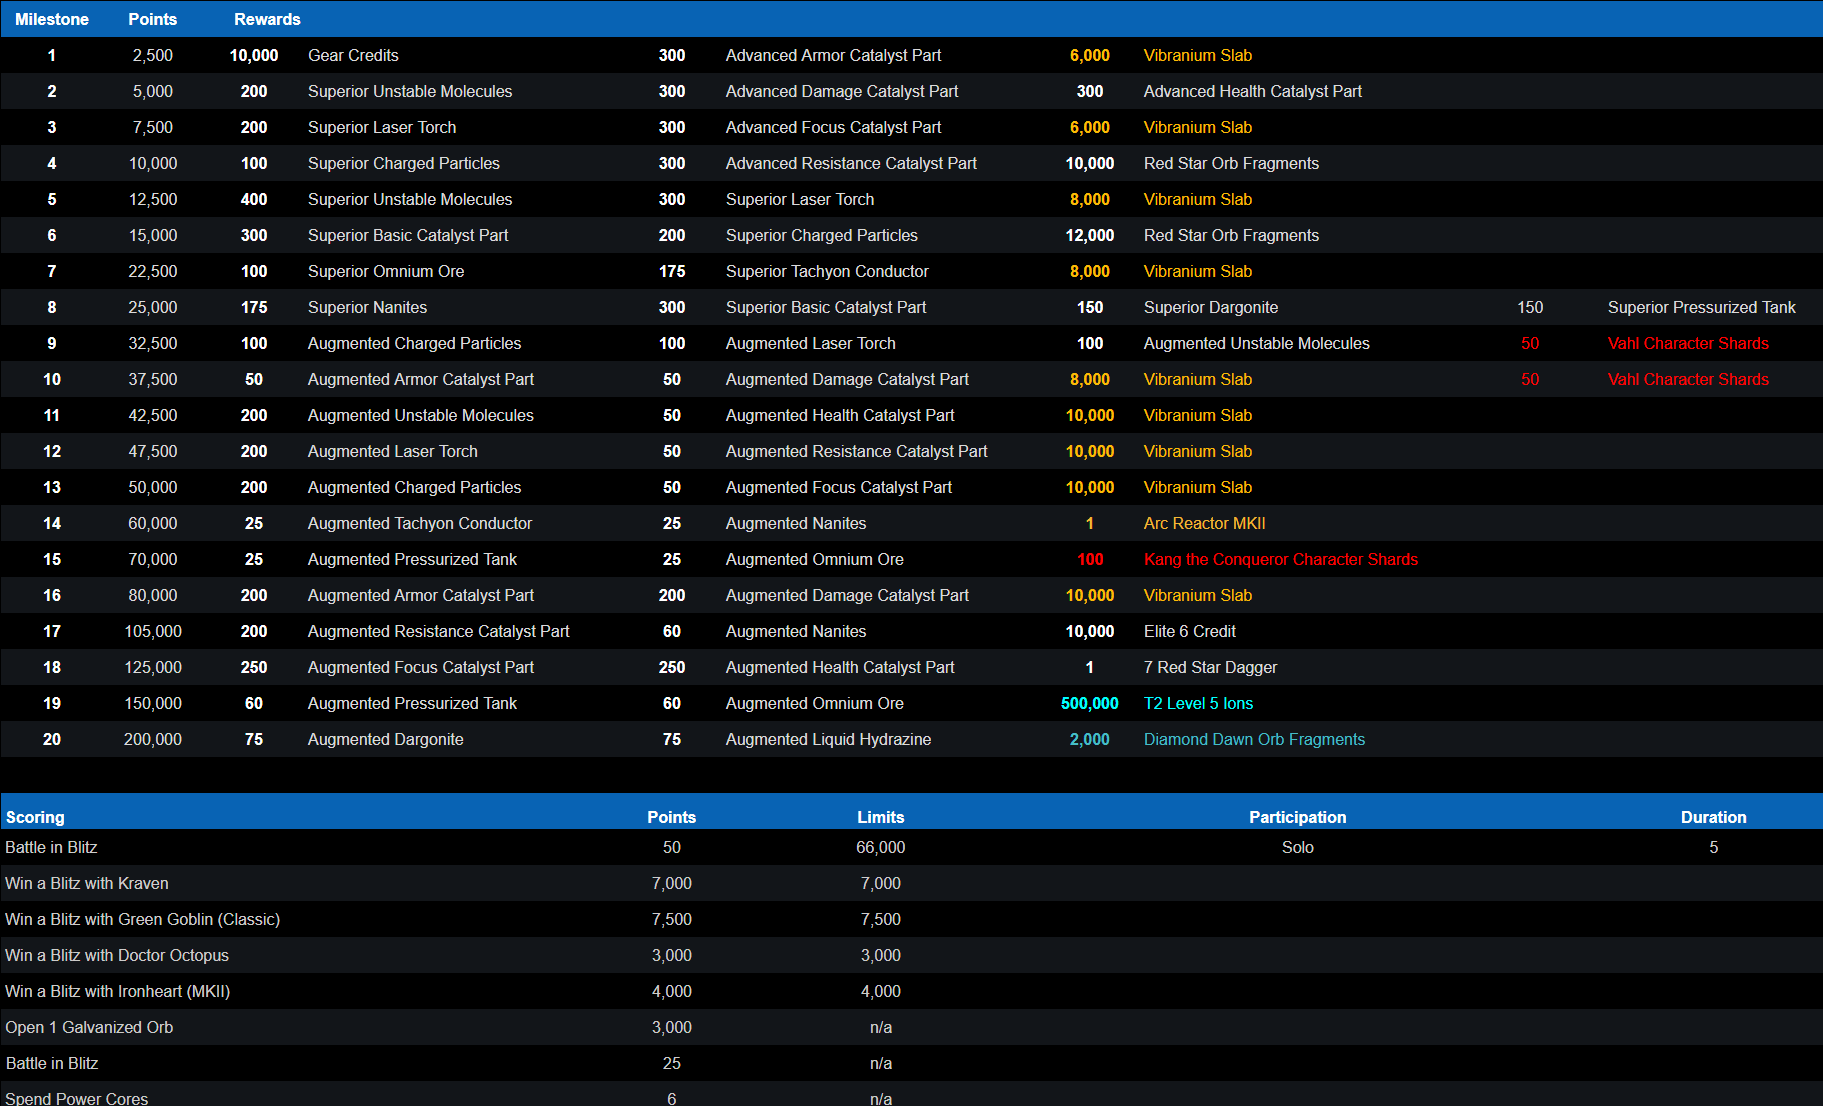
Task: Select the Win a Blitz with Kraven row
Action: click(x=87, y=883)
